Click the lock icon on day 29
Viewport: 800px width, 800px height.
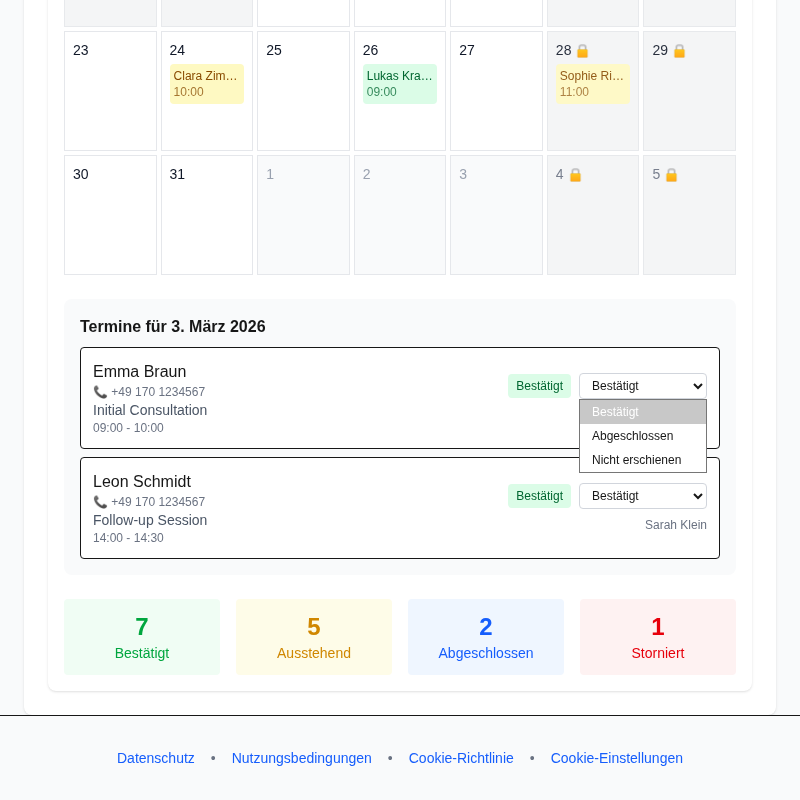678,50
